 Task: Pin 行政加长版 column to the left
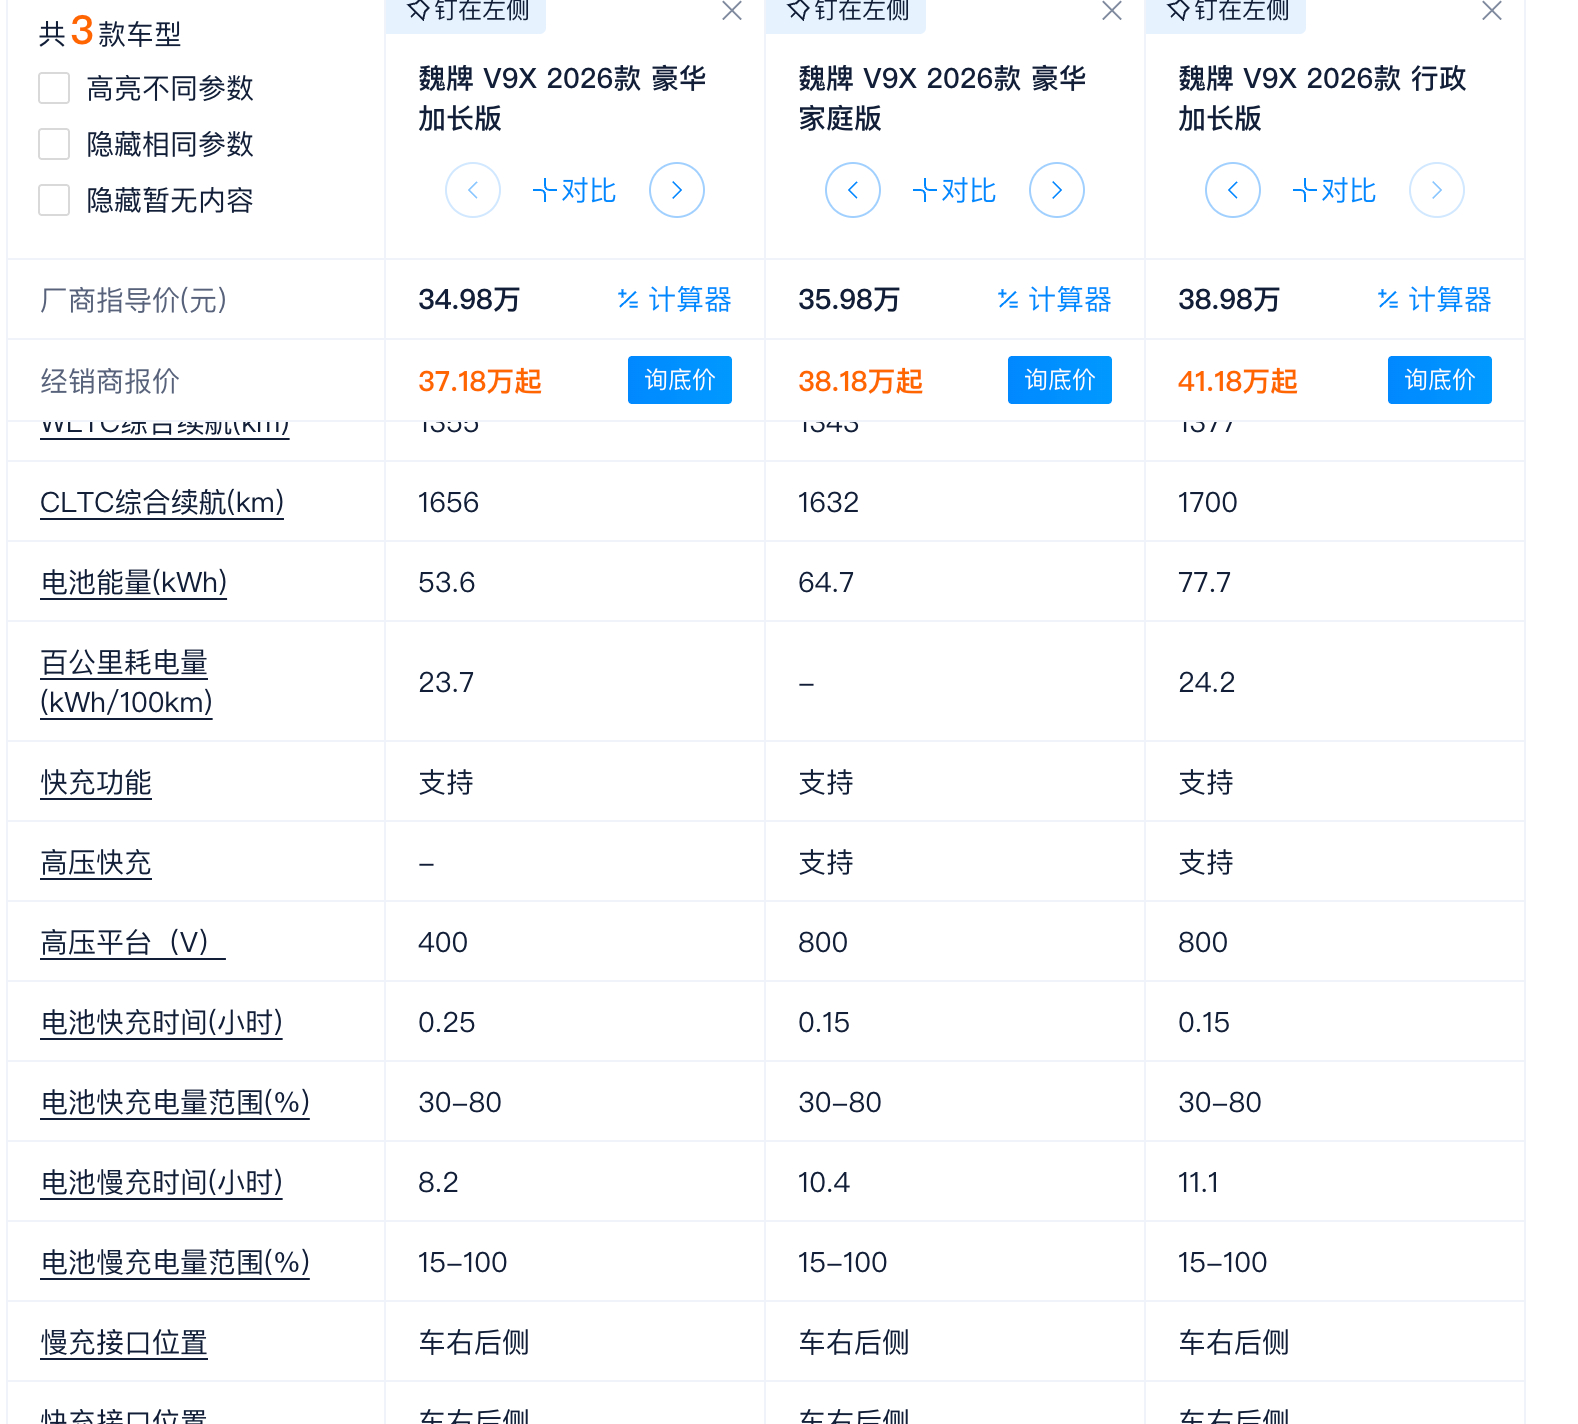pyautogui.click(x=1228, y=11)
